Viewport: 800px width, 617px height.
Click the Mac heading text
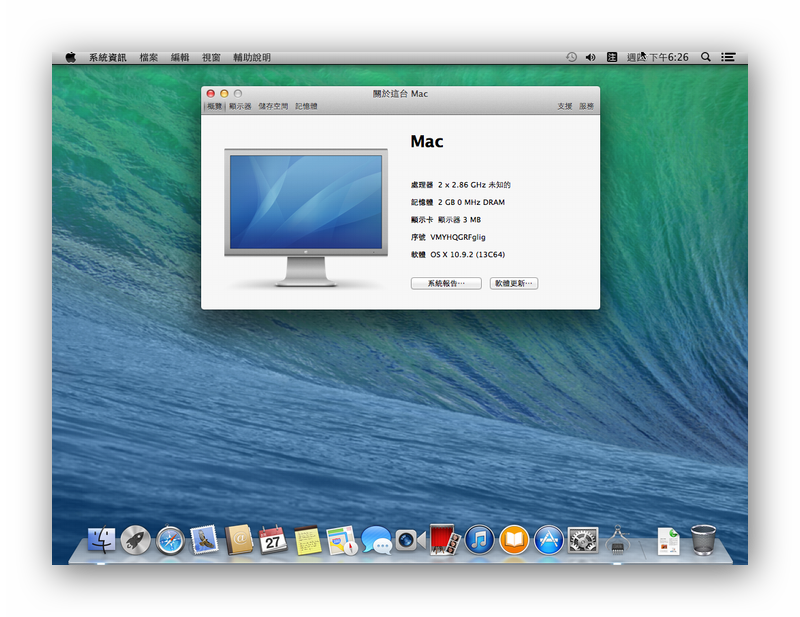tap(427, 141)
